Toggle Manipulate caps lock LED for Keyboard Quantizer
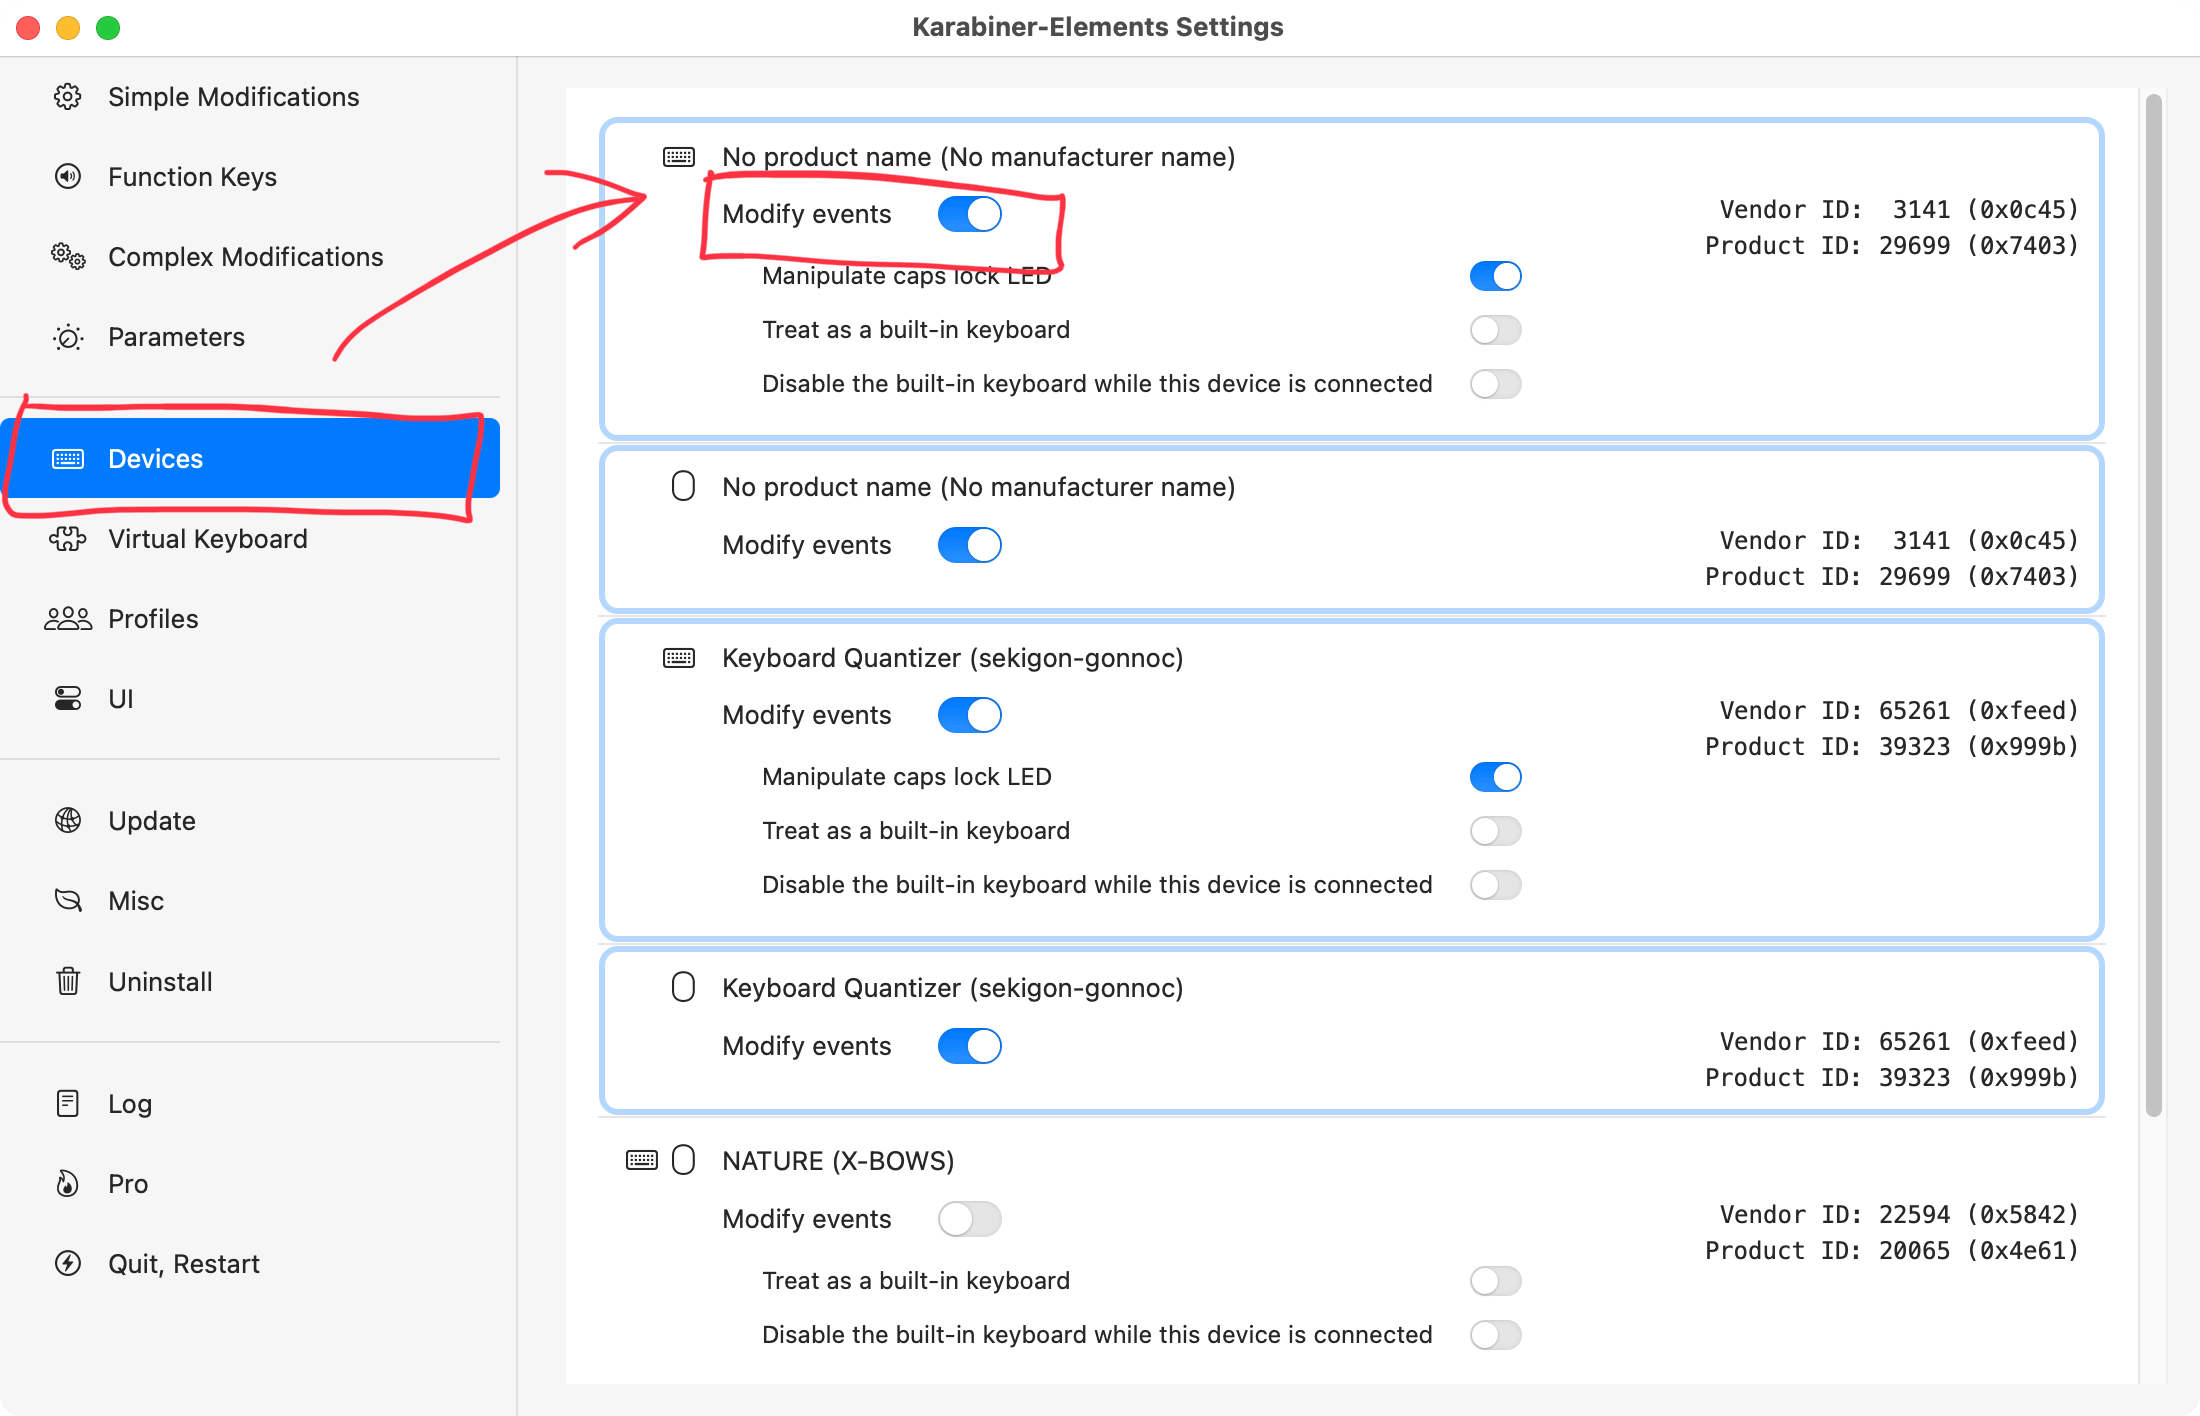This screenshot has height=1416, width=2200. pos(1494,776)
